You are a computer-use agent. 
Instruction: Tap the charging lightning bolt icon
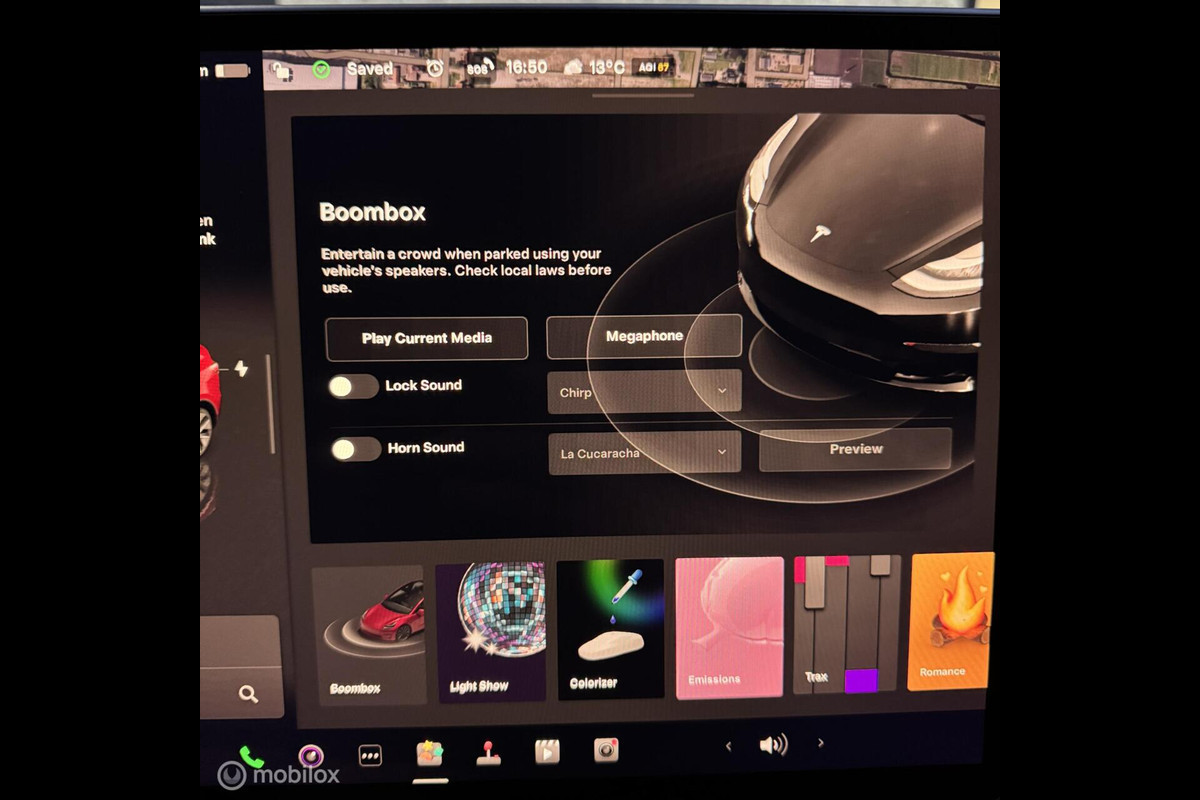point(241,369)
